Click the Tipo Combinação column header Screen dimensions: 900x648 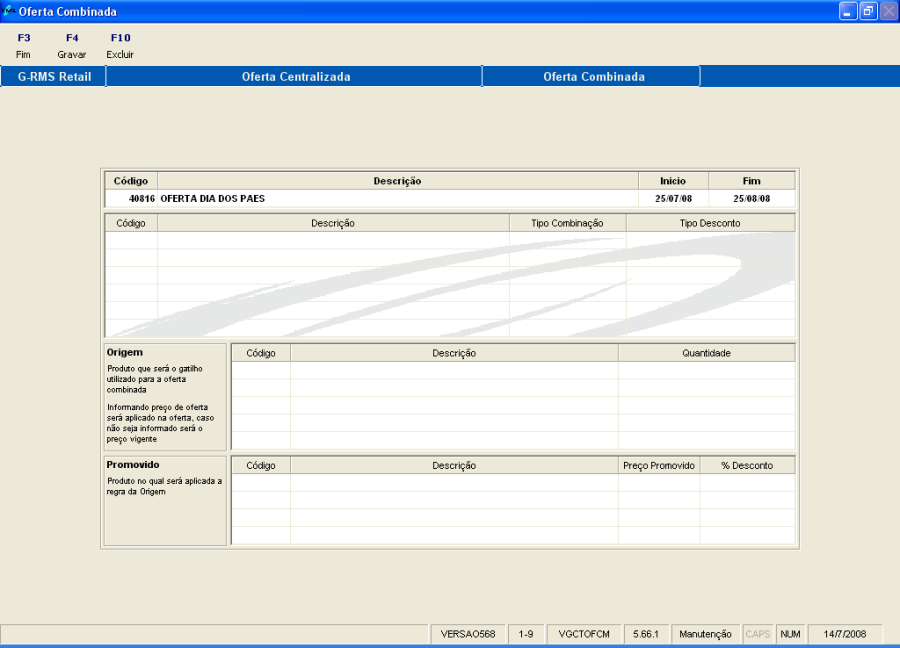(x=568, y=223)
